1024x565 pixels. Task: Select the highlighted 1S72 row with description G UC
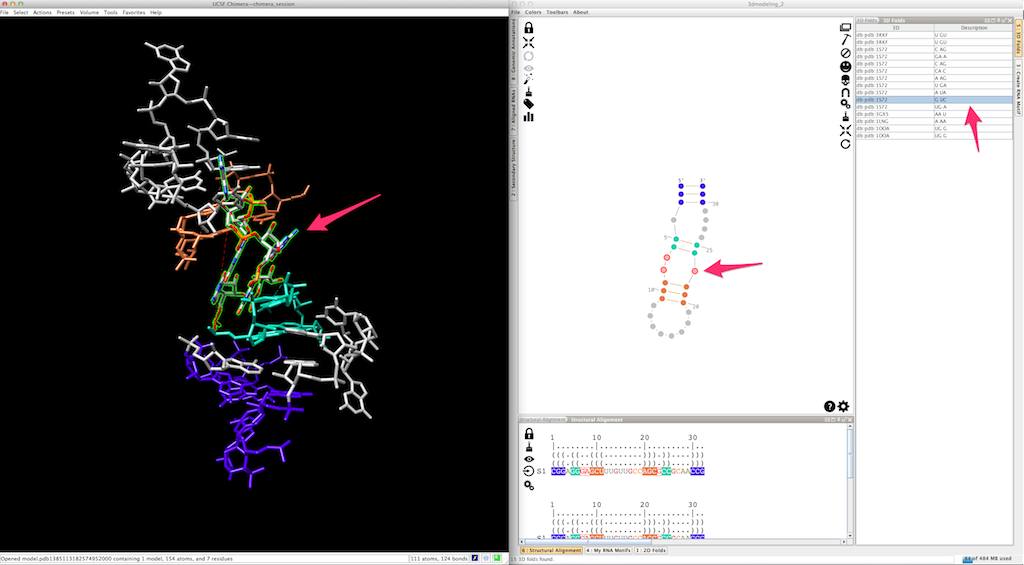[935, 100]
